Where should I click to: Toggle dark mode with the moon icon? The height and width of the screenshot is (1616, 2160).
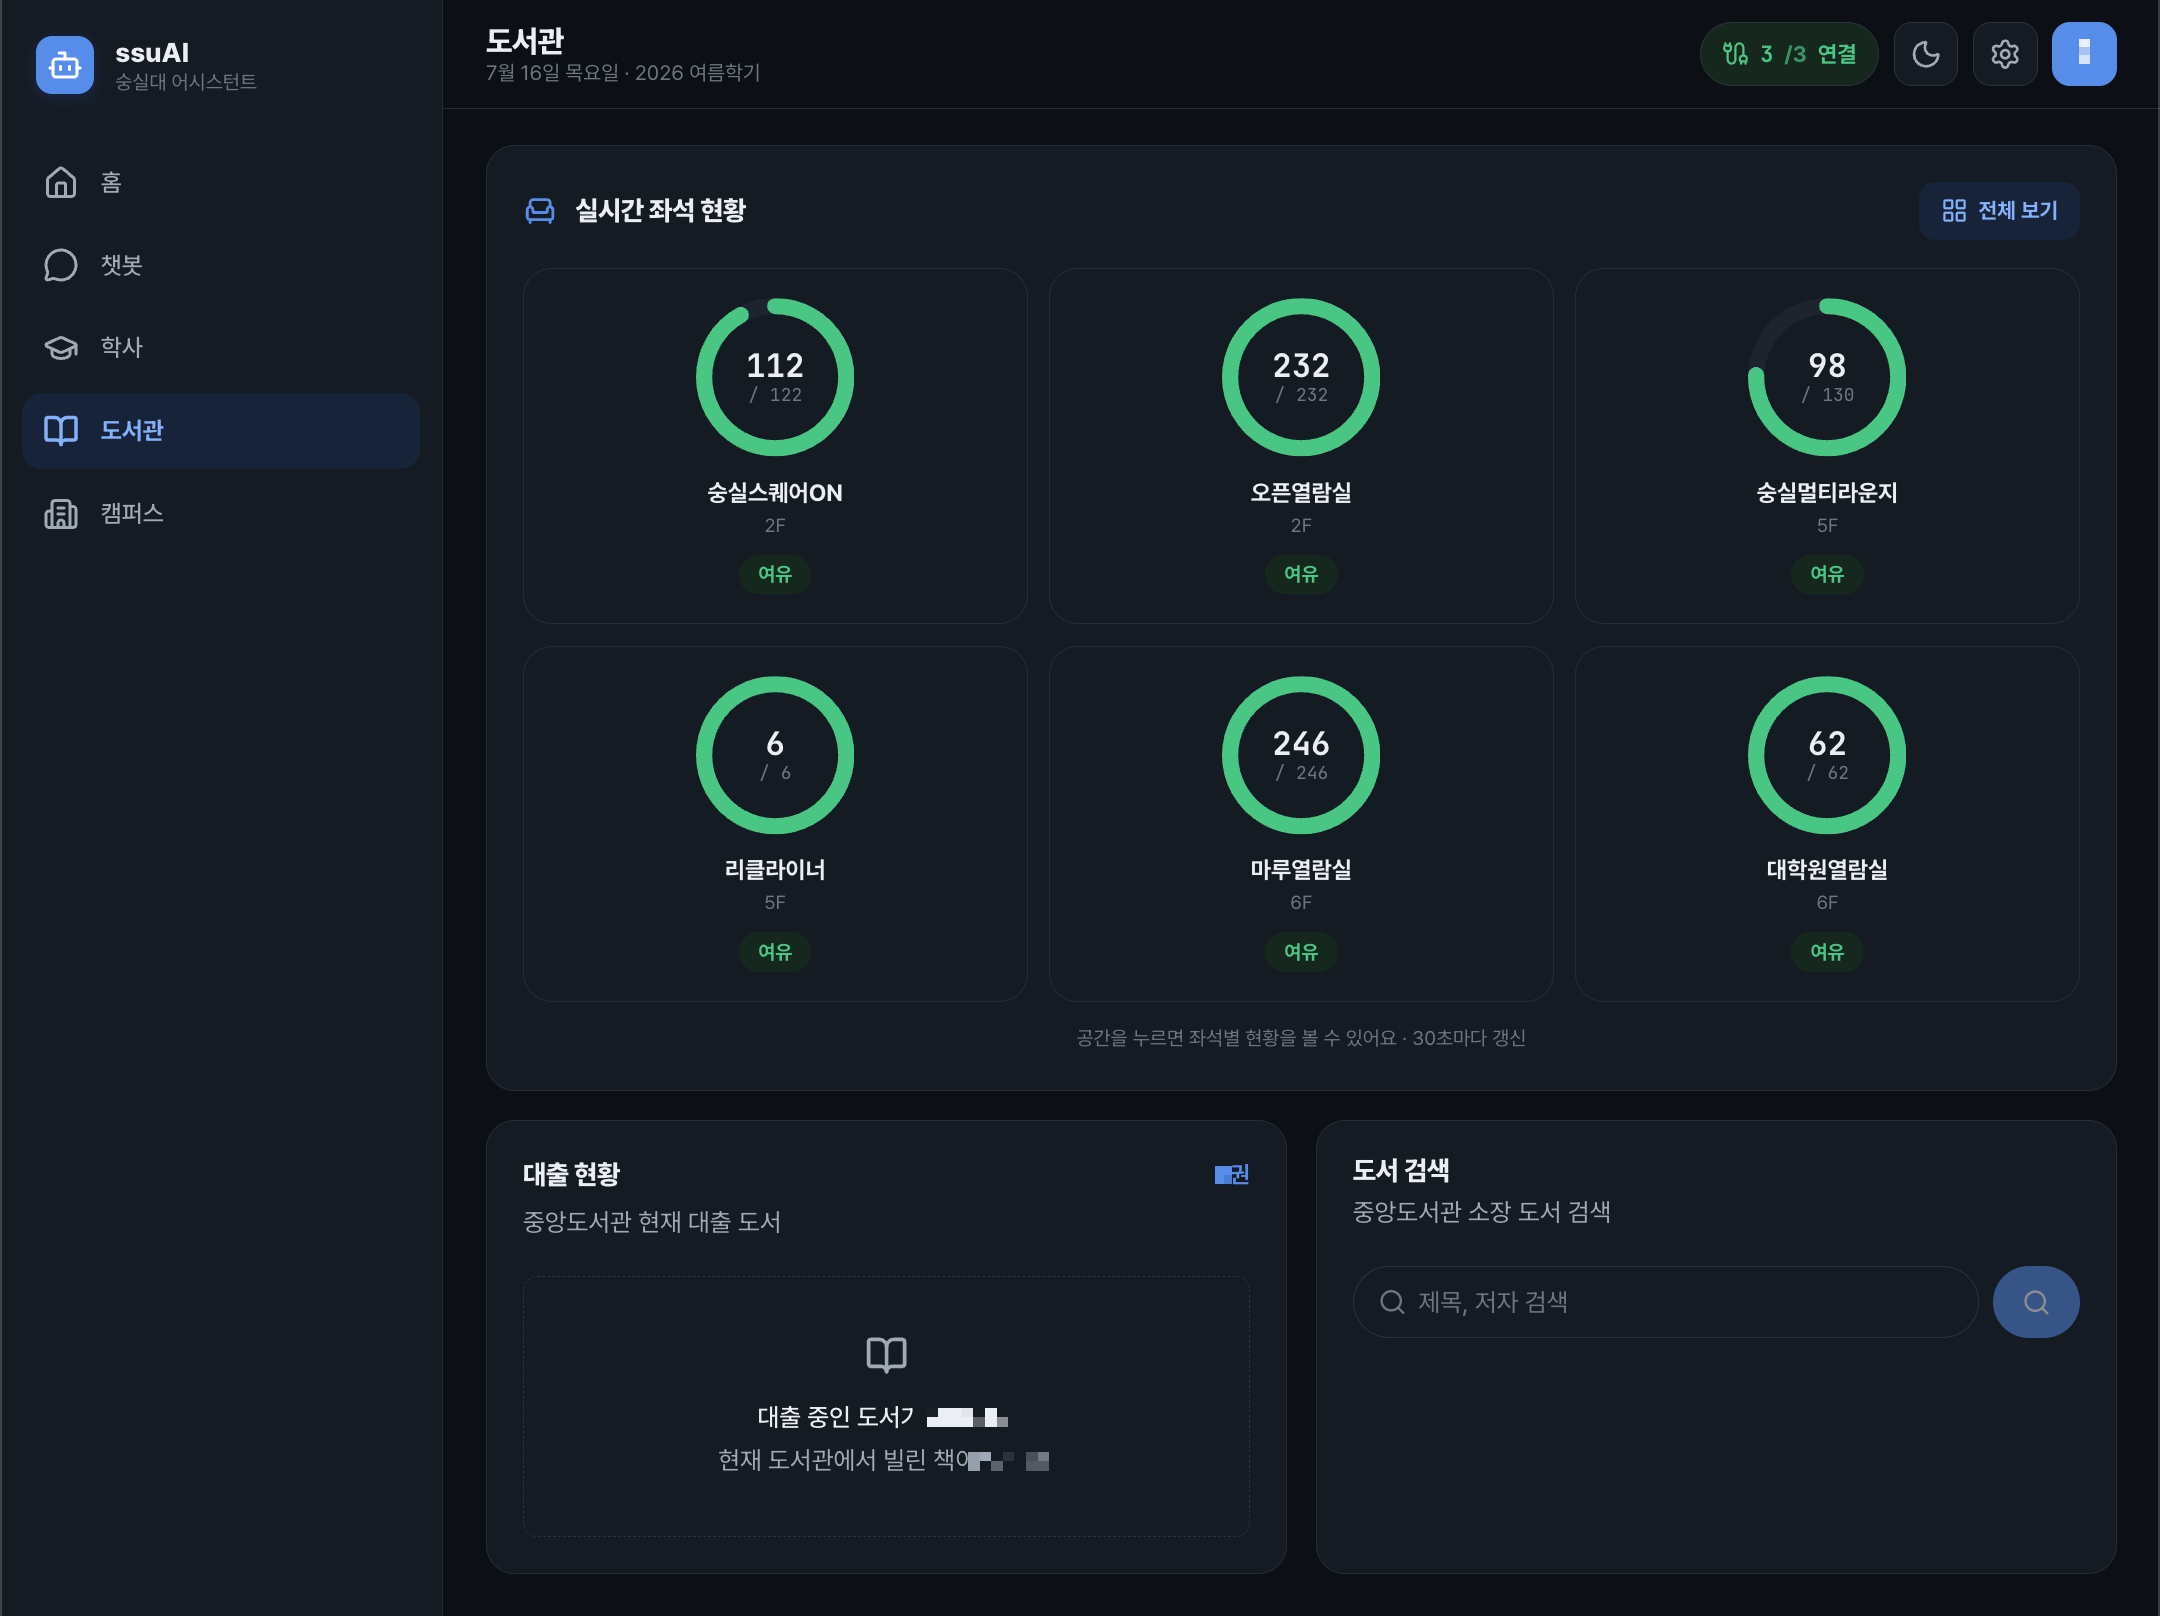coord(1926,54)
